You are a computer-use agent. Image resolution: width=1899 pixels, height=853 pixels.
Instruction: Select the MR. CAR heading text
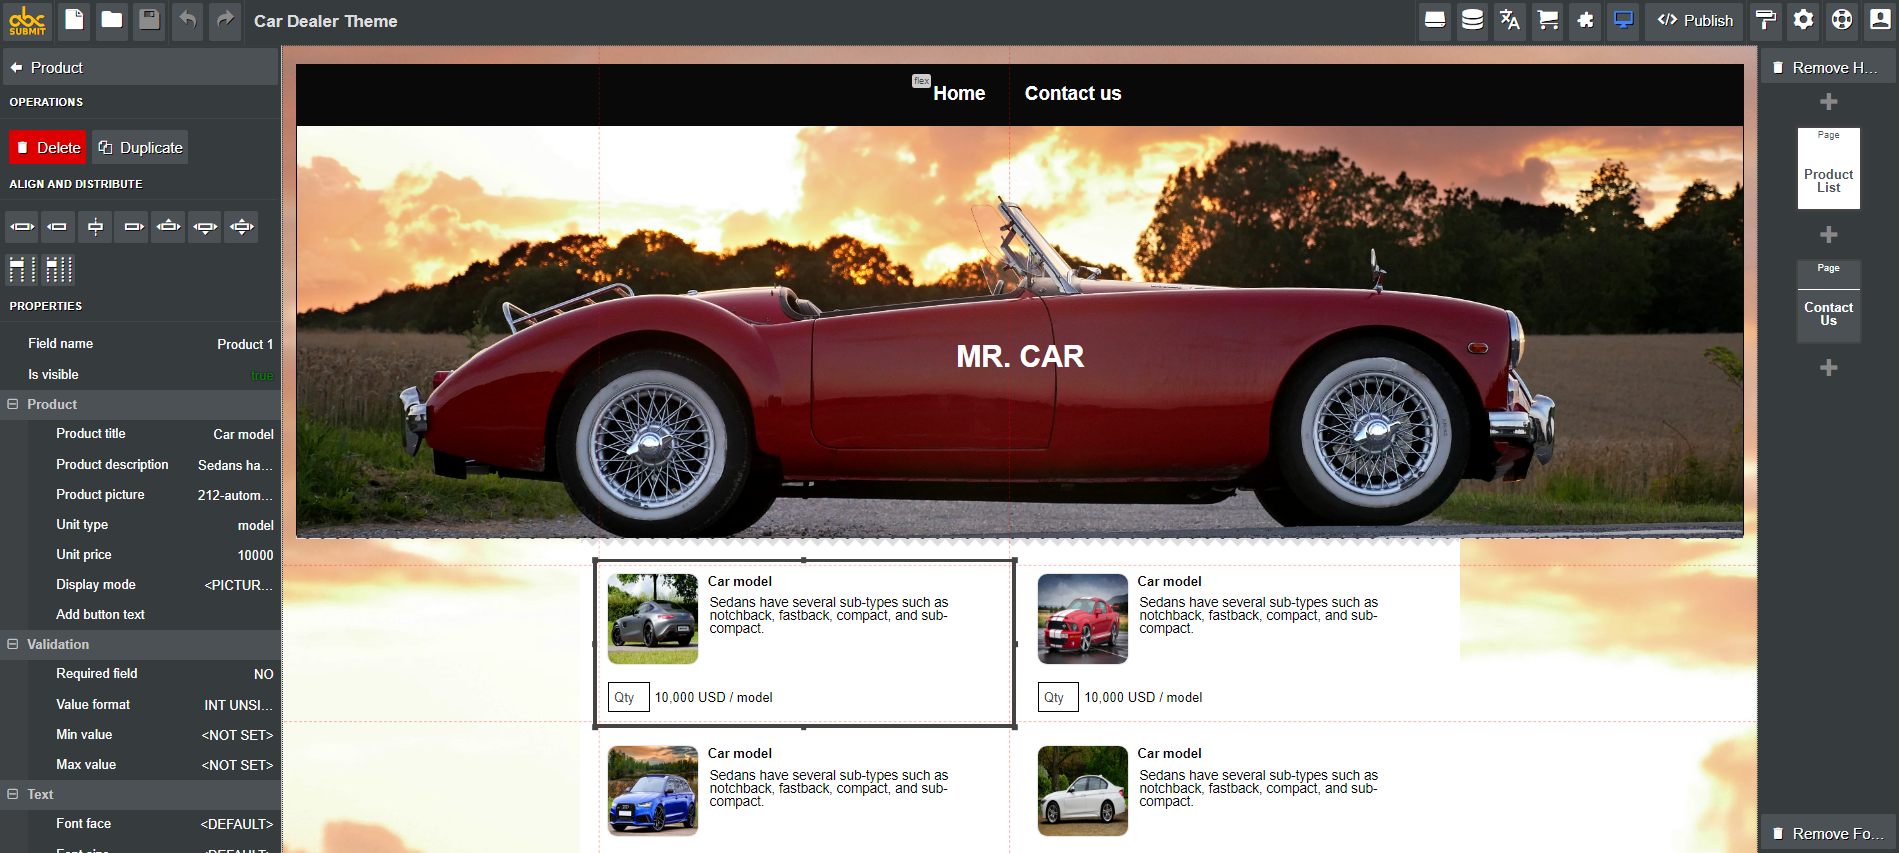point(1020,356)
